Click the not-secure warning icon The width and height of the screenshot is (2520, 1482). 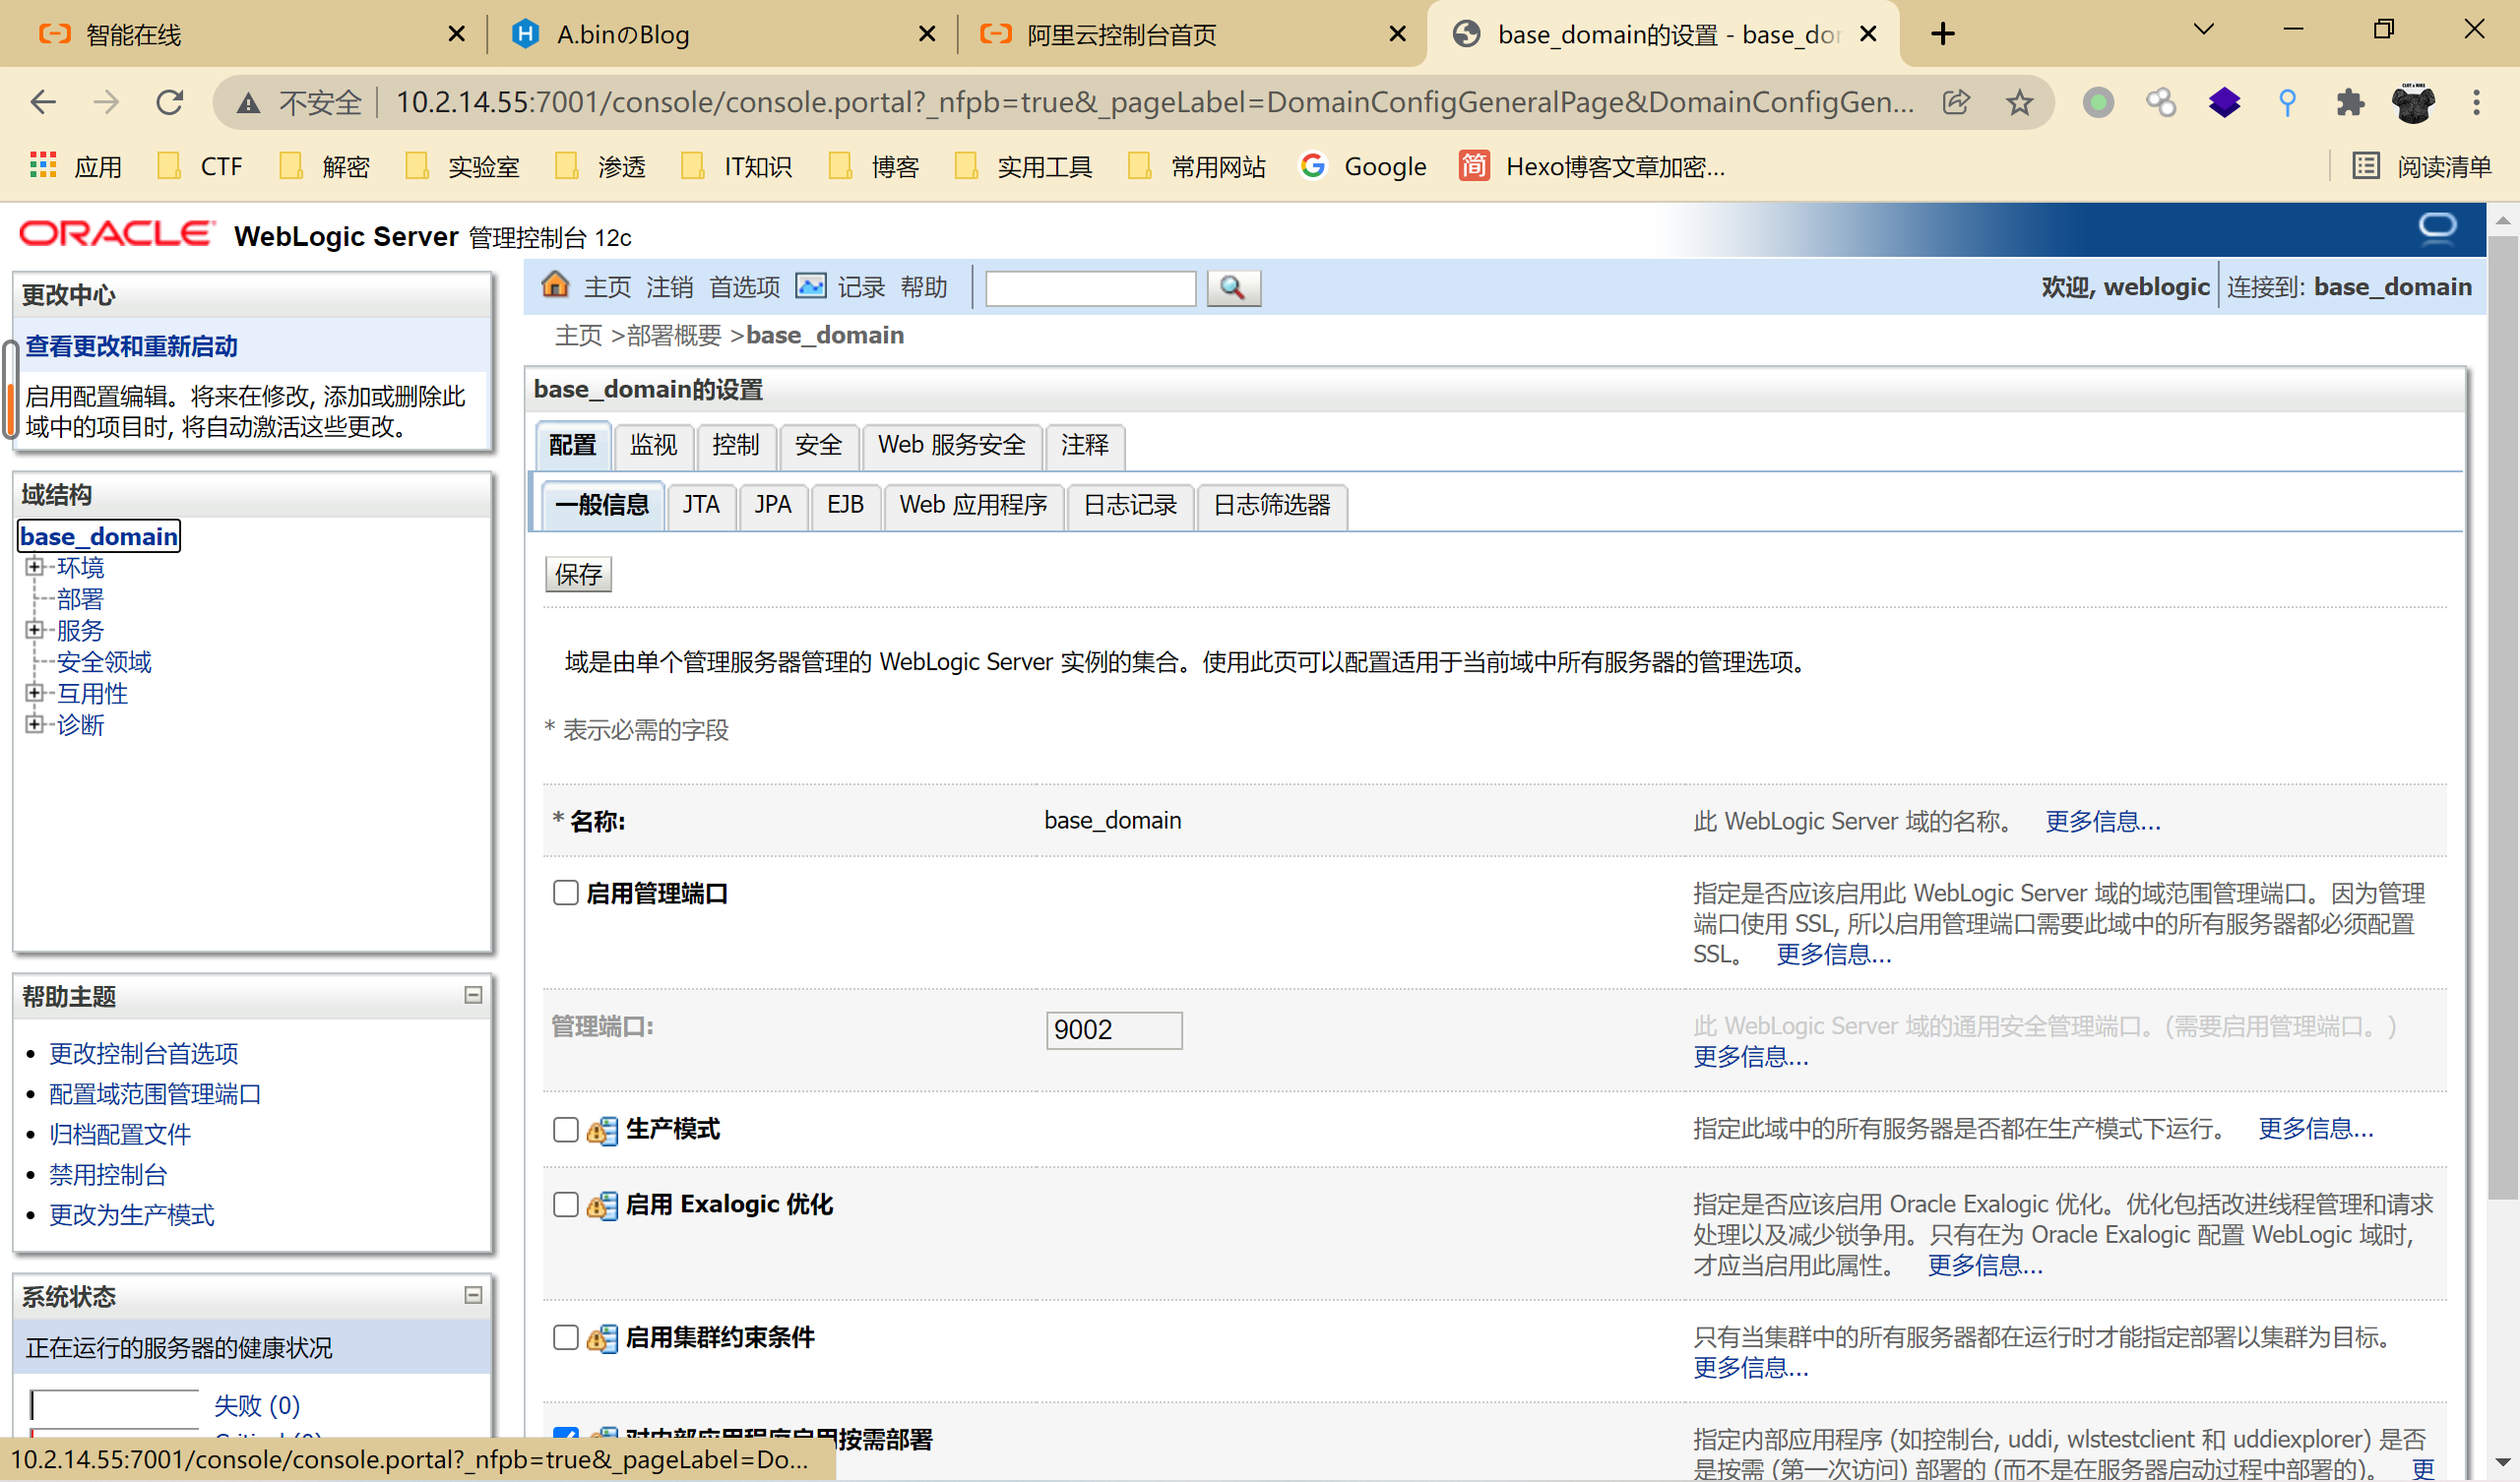tap(248, 102)
